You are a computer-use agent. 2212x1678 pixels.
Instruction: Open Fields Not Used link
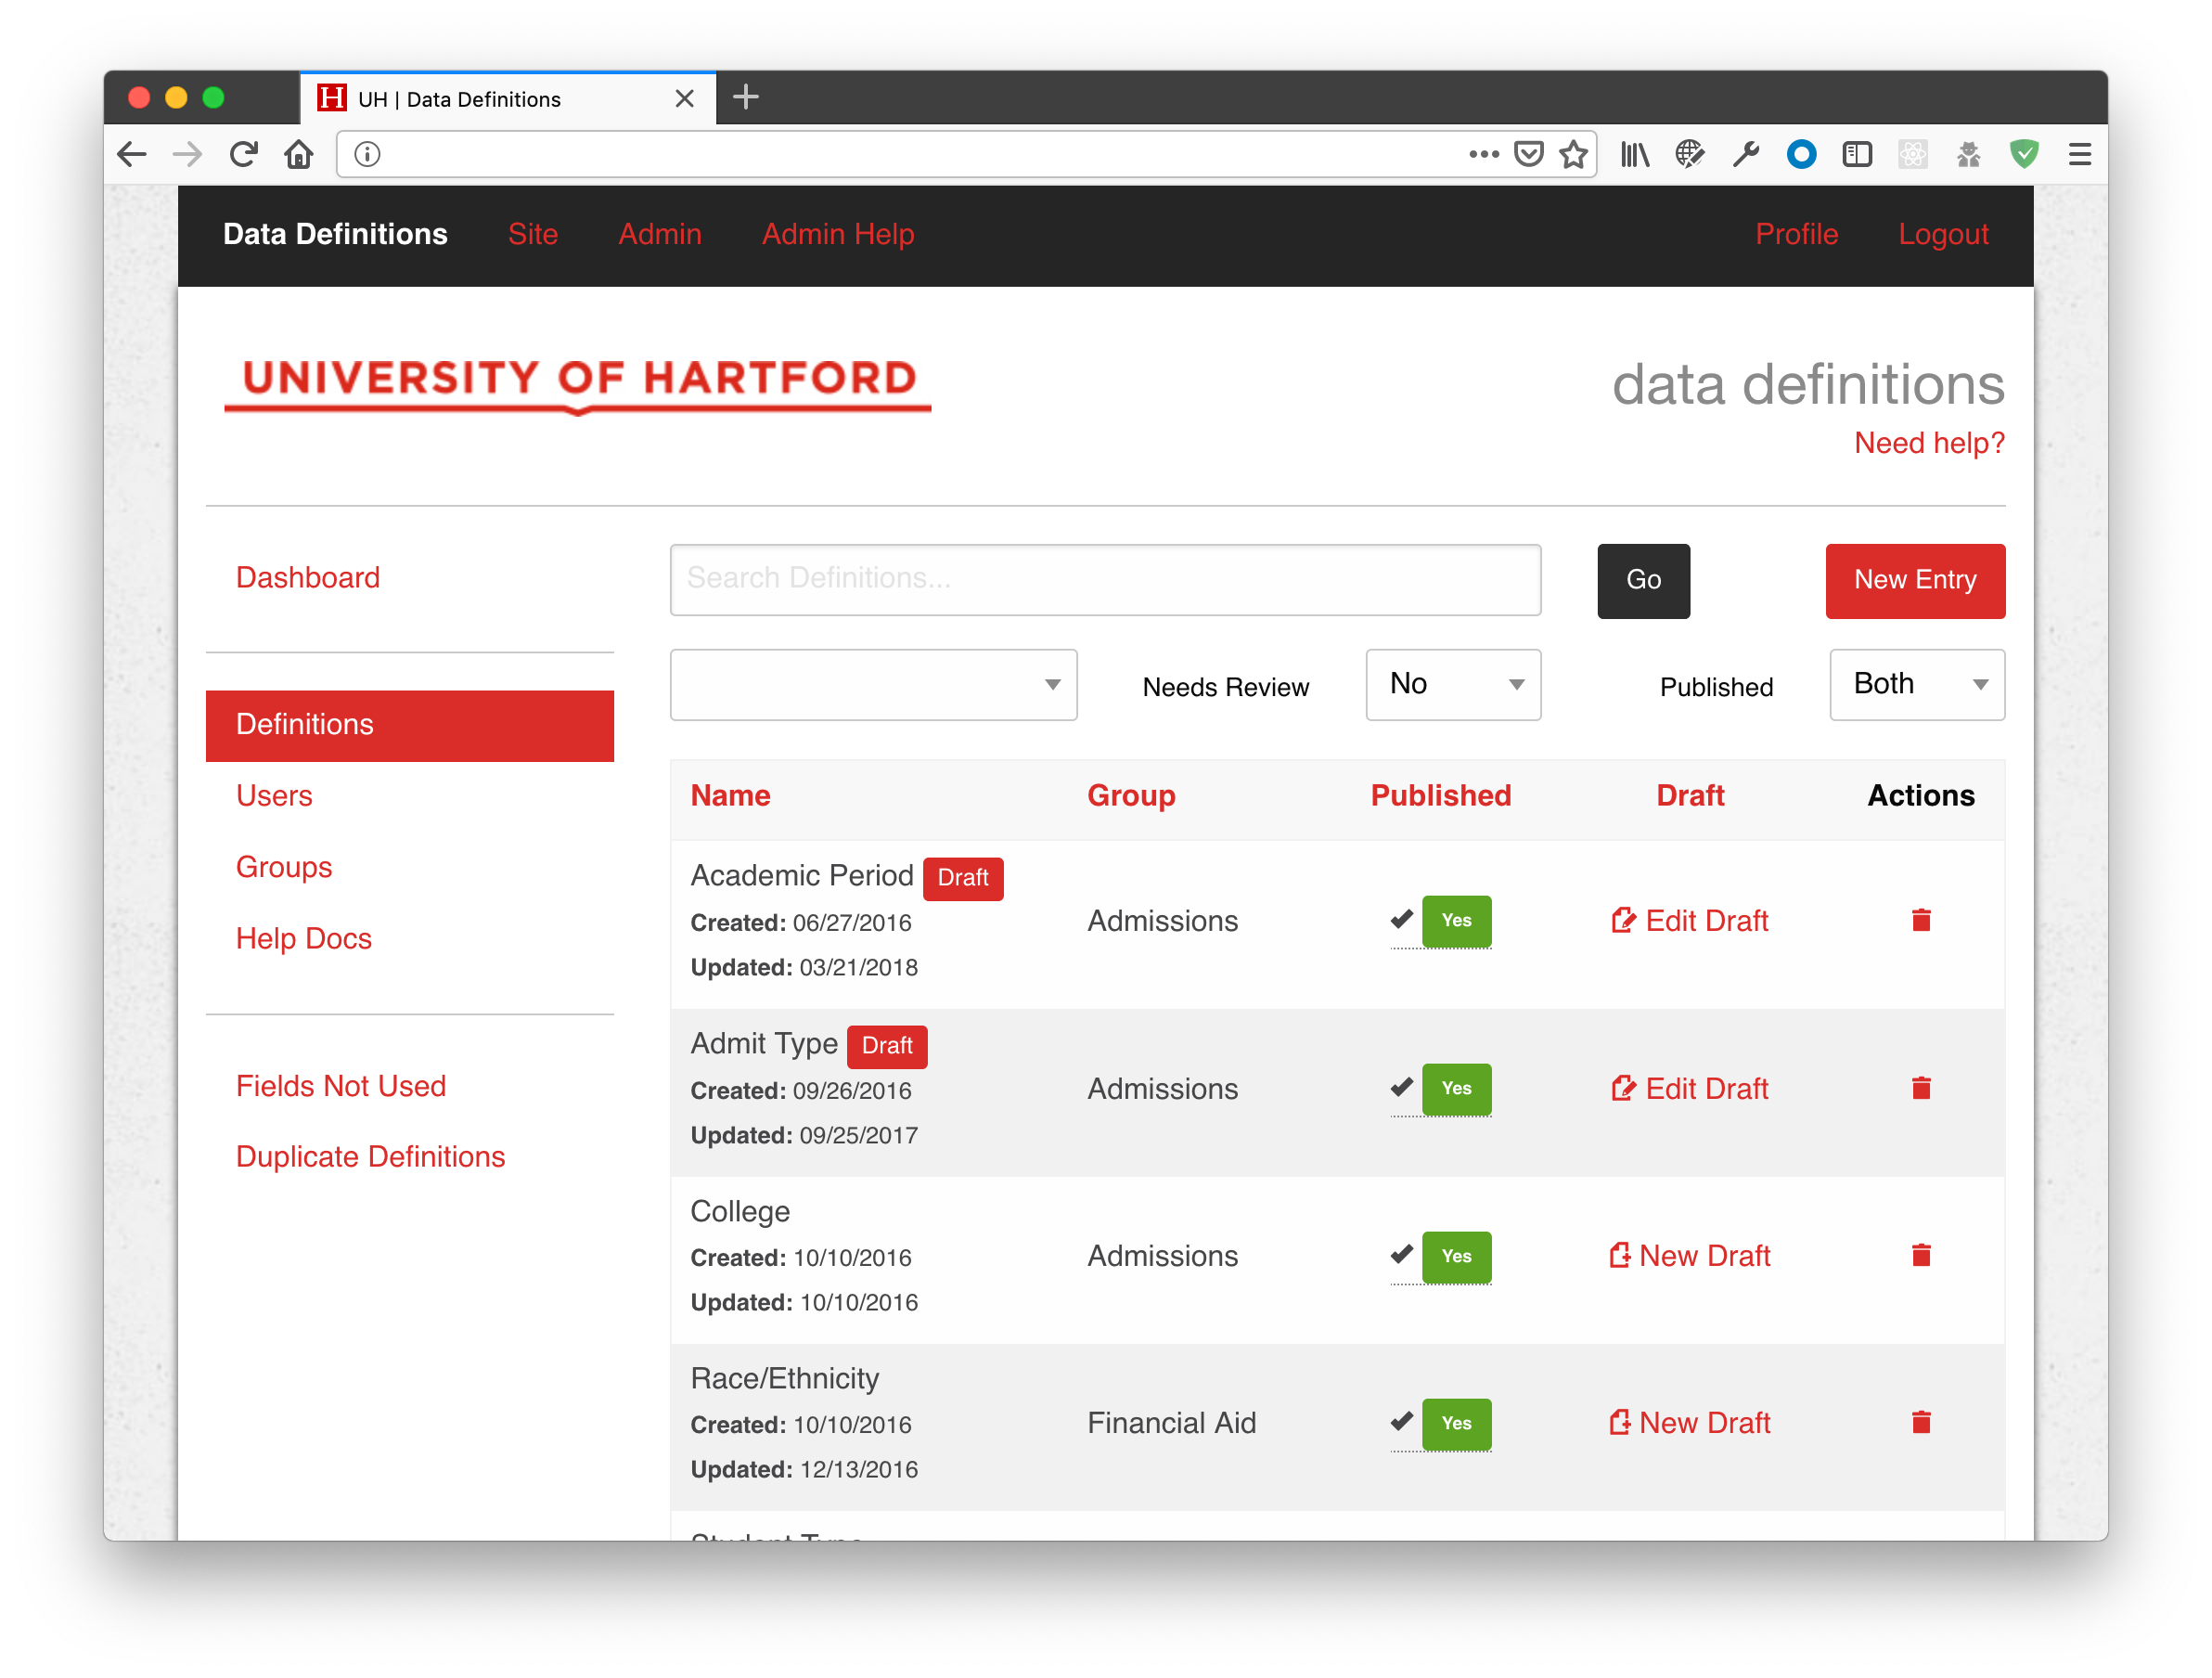click(x=341, y=1086)
